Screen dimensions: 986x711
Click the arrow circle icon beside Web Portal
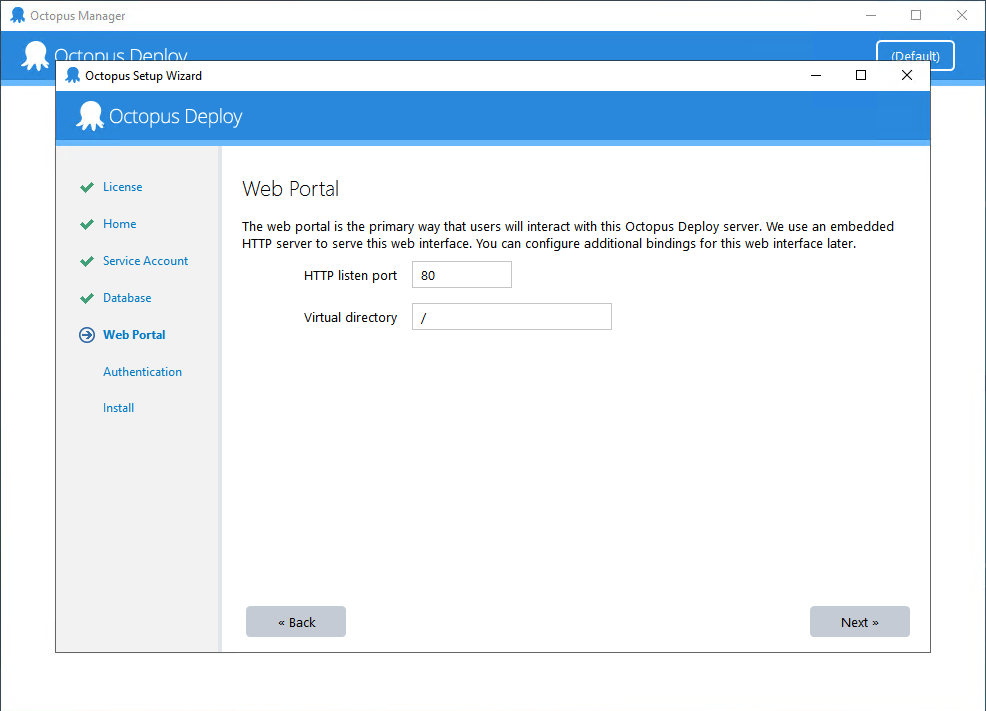coord(87,335)
